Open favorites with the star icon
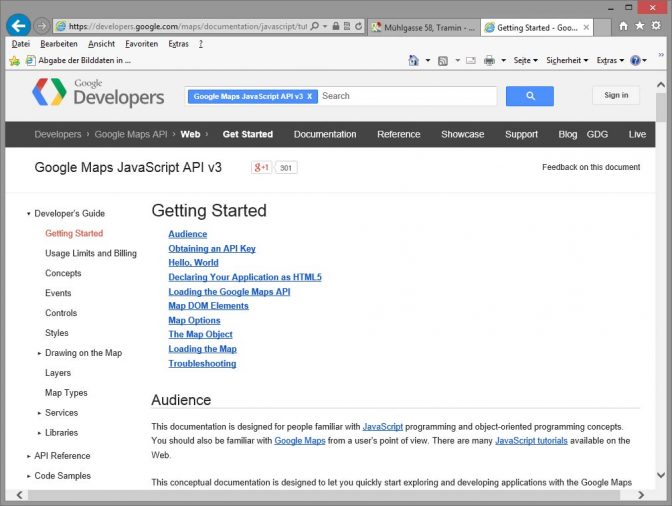 click(639, 26)
